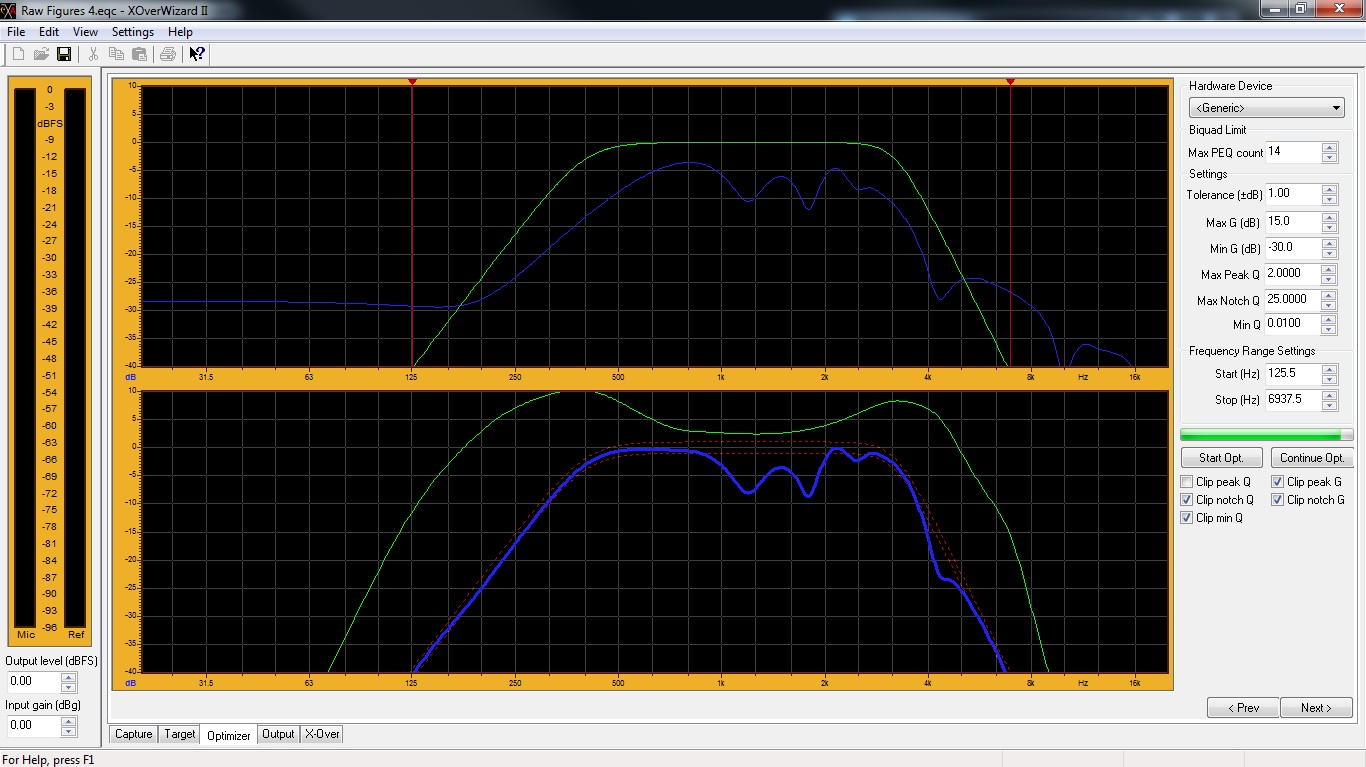Click the XOverWizard app icon in title bar
The image size is (1366, 767).
coord(9,9)
